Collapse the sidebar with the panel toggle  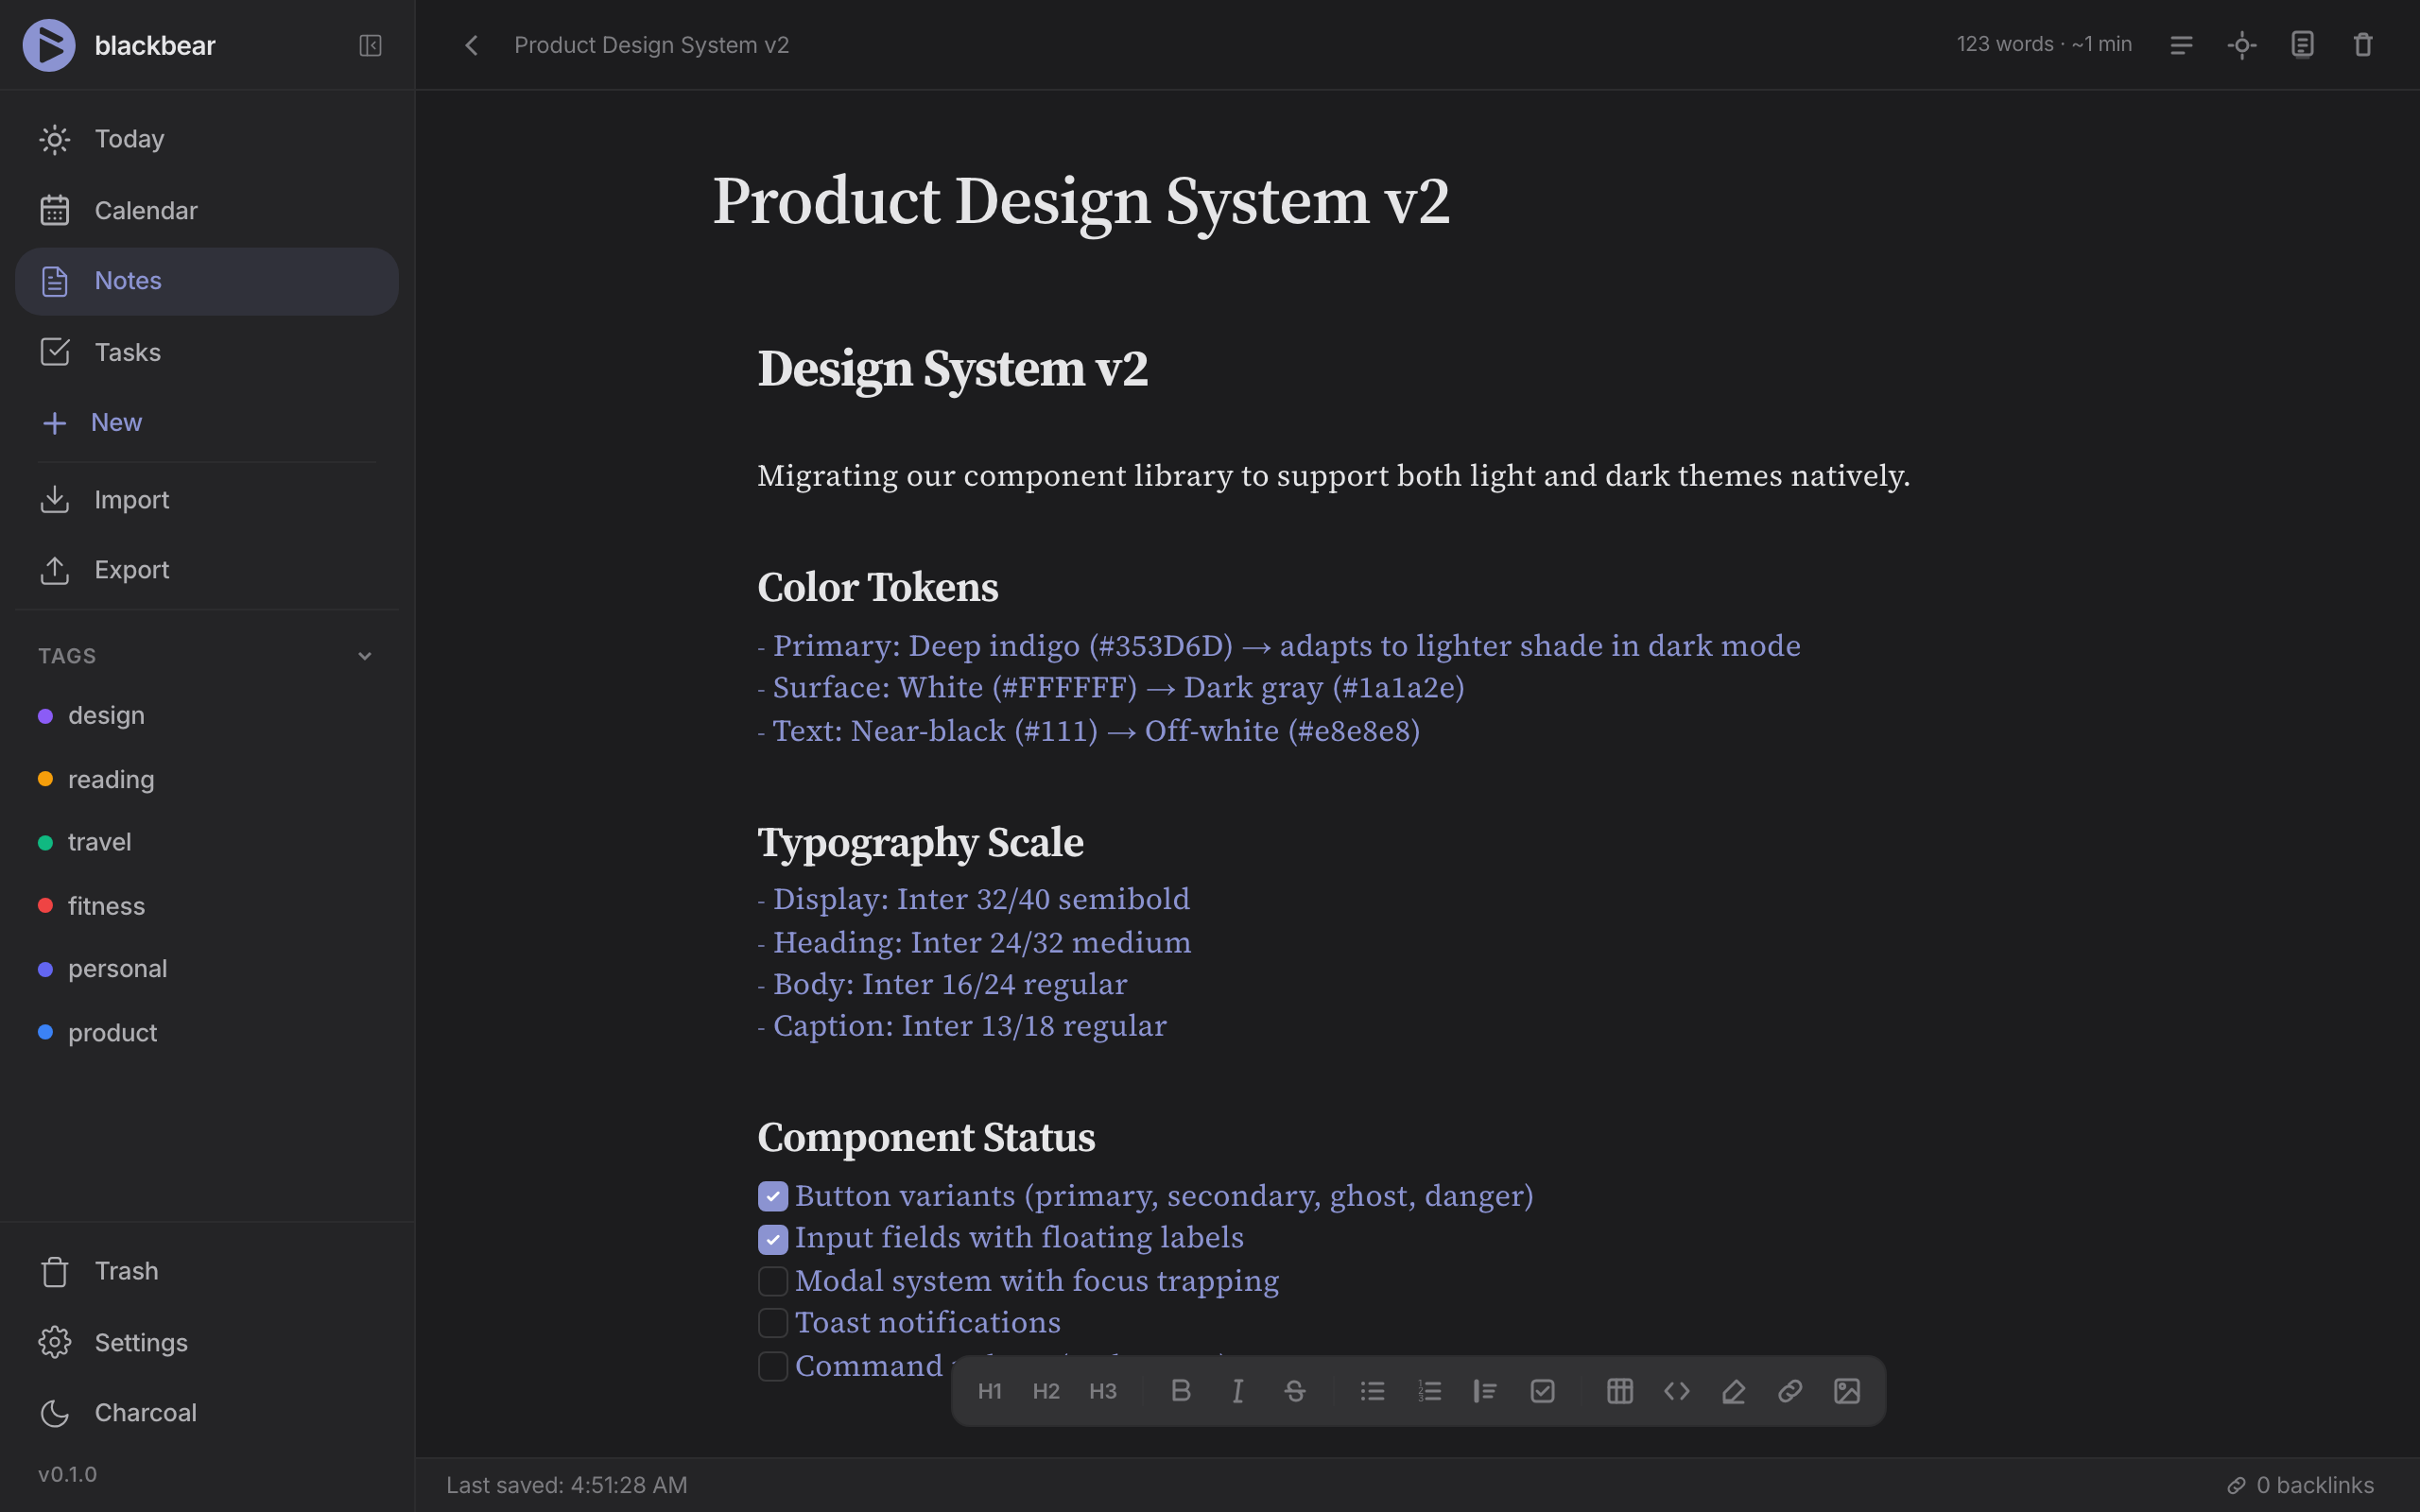[370, 45]
